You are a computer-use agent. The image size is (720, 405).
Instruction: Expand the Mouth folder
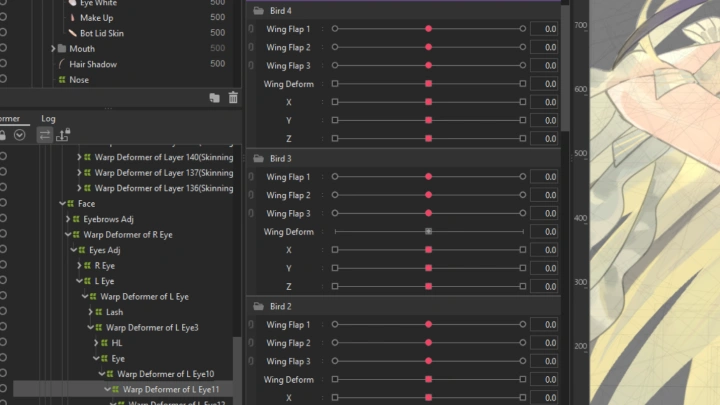coord(53,49)
